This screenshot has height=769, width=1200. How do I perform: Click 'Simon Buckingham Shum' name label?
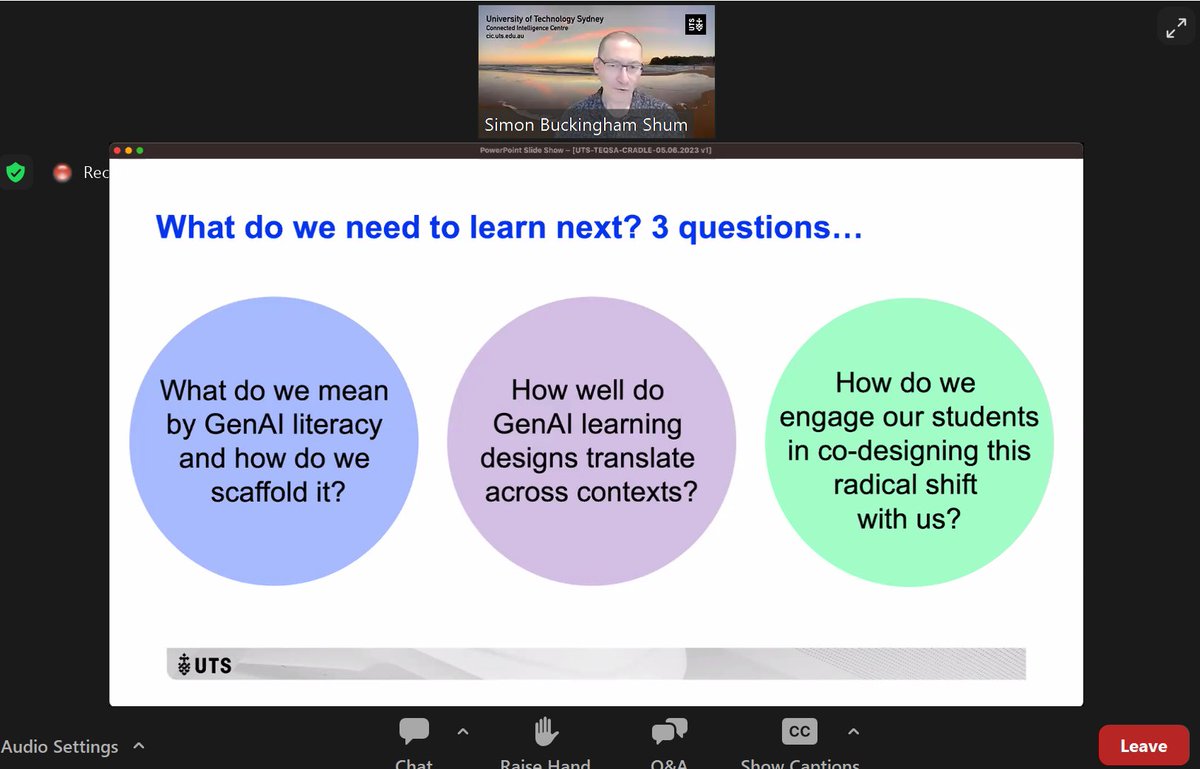click(586, 125)
